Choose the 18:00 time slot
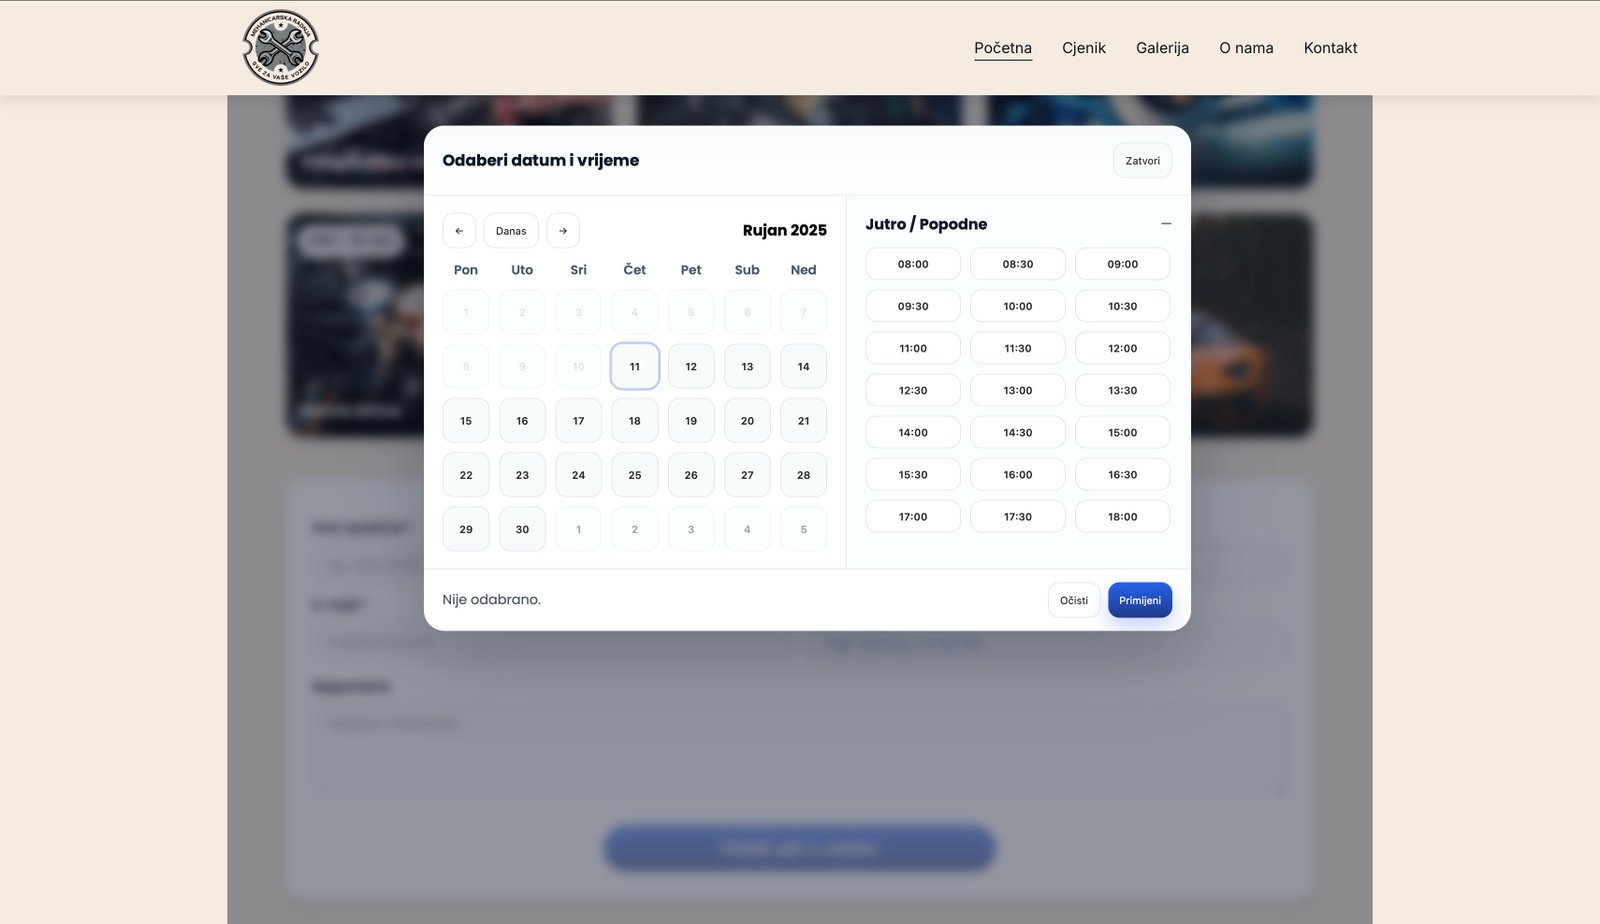 tap(1122, 516)
